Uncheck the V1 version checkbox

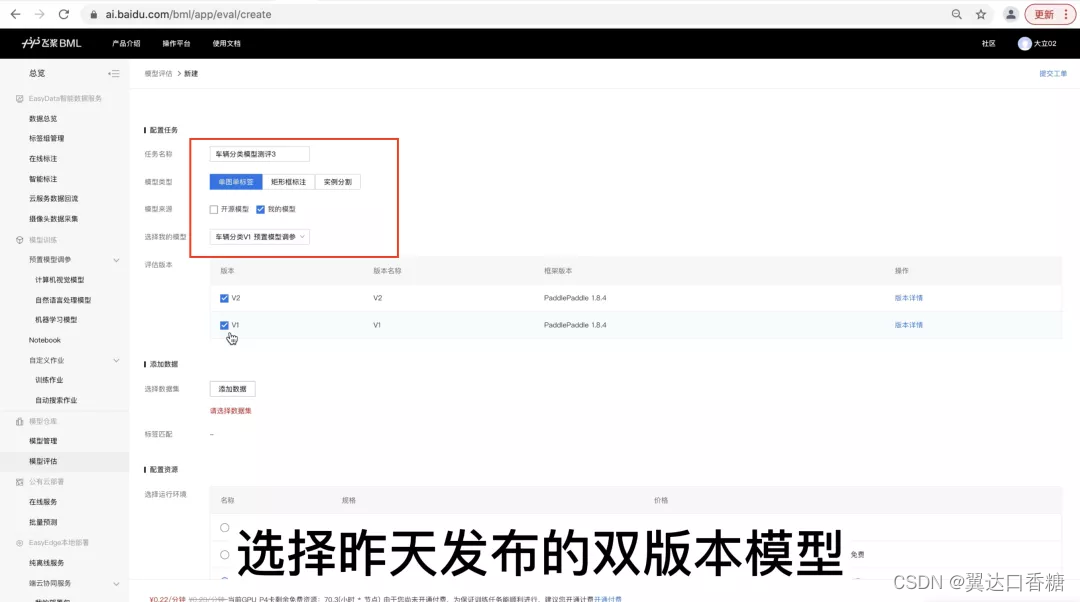tap(224, 325)
